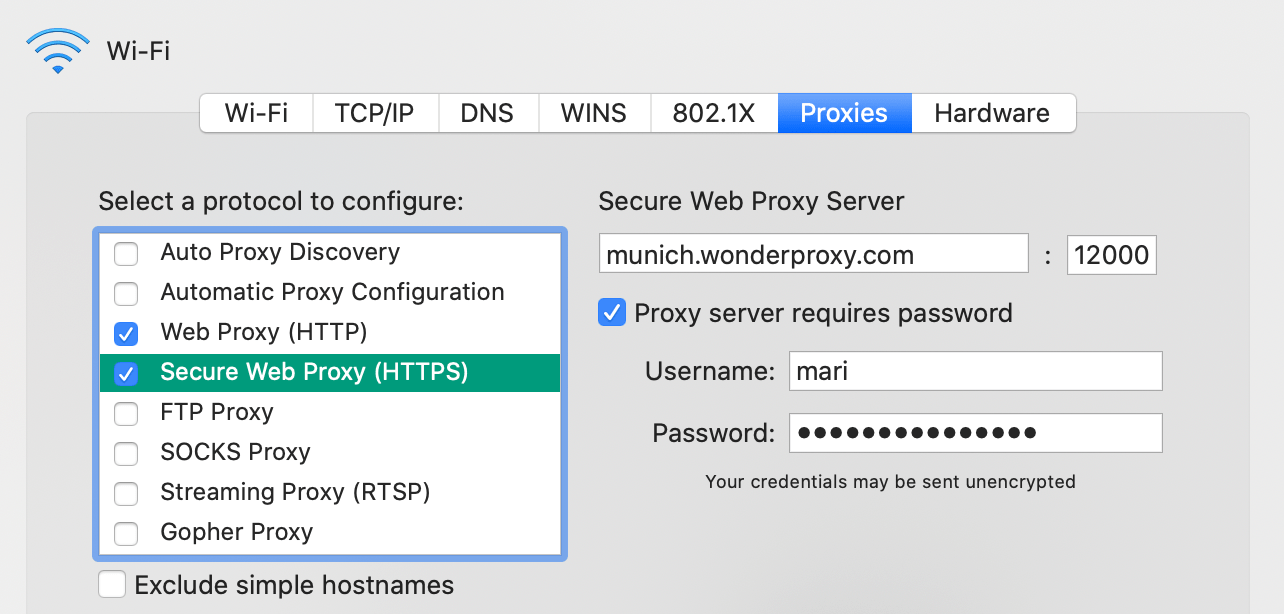Disable Proxy server requires password
This screenshot has height=614, width=1284.
pos(611,313)
